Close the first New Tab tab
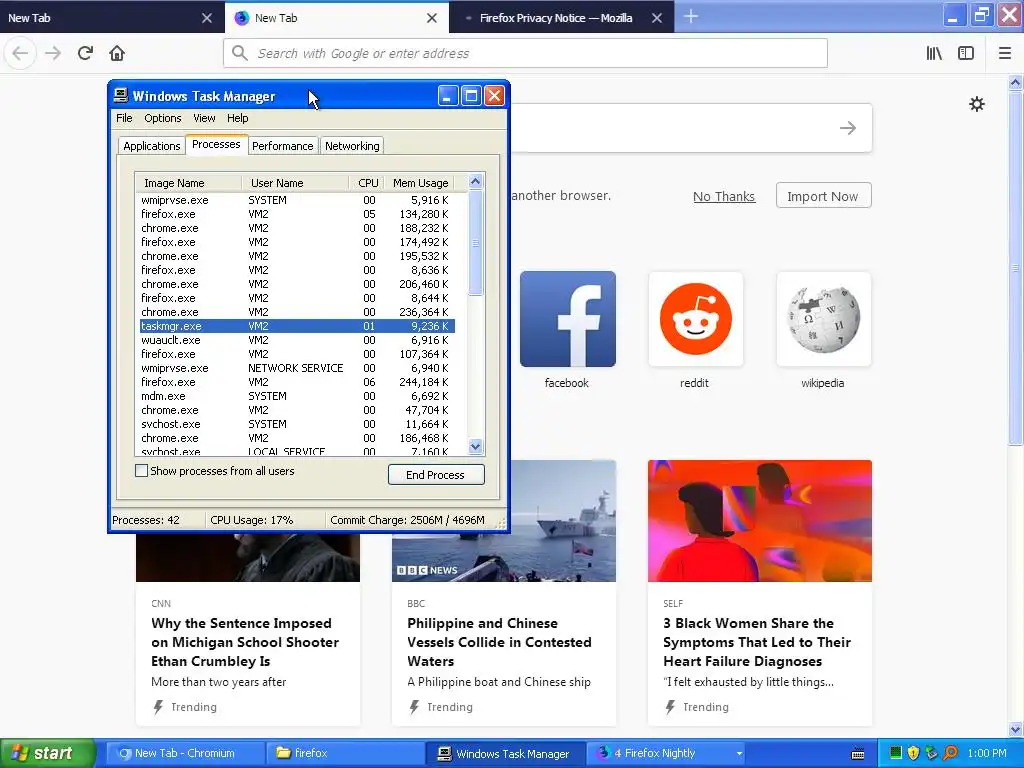Screen dimensions: 1024x768 click(x=207, y=18)
